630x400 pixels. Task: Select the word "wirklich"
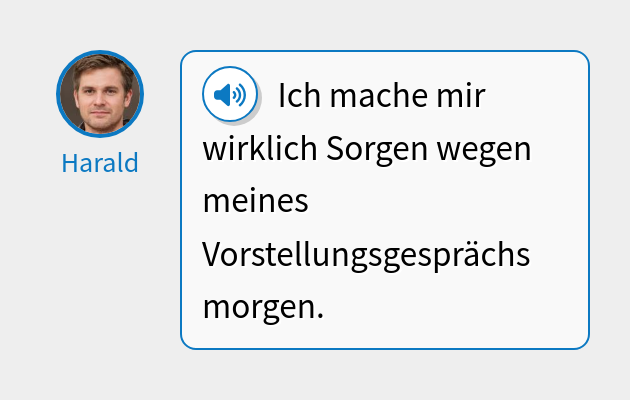coord(260,150)
